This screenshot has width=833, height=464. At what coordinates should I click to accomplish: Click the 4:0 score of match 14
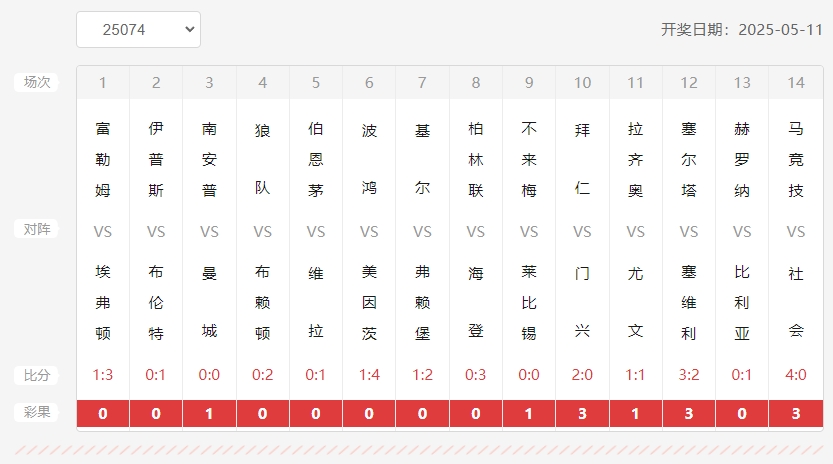click(796, 375)
